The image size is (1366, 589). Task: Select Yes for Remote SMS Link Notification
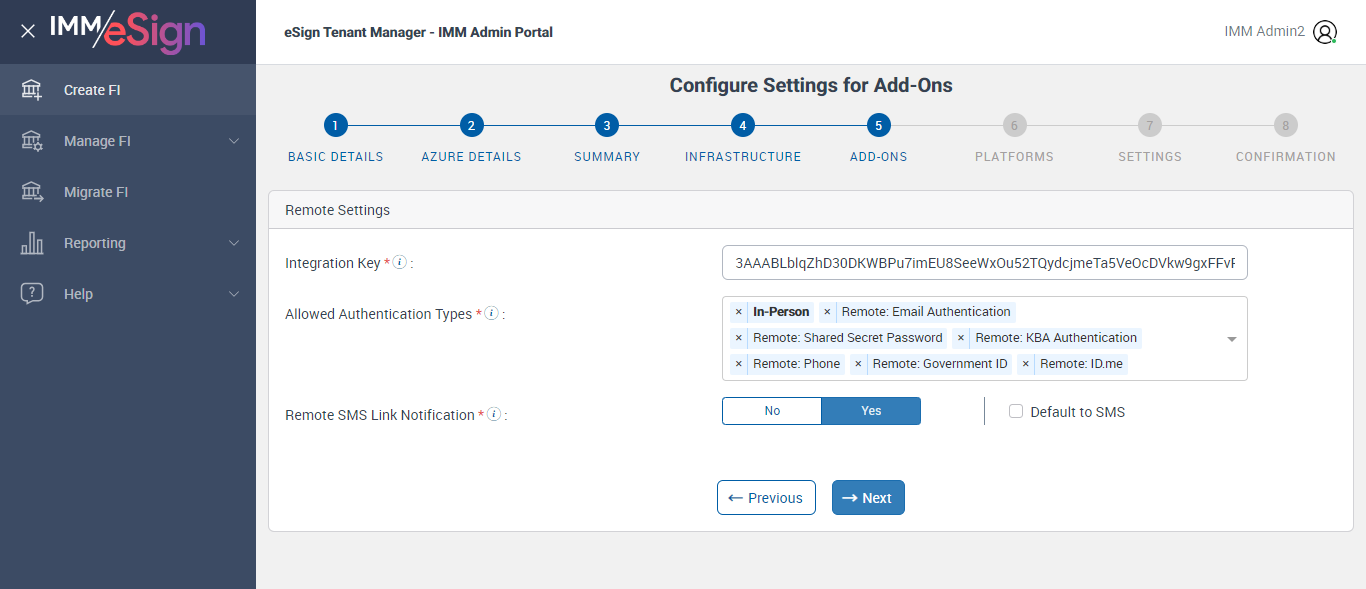tap(871, 411)
